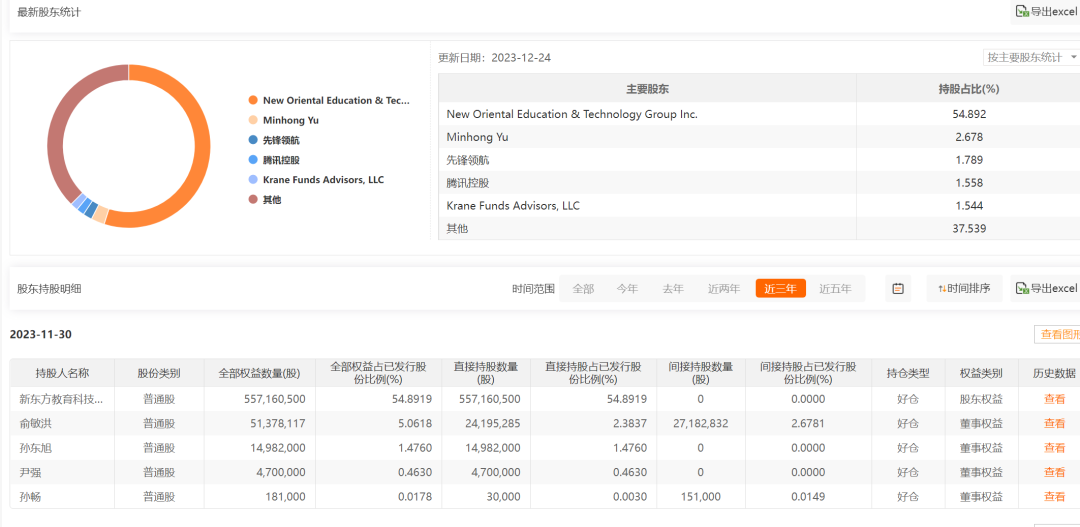Toggle 腾讯控股 legend entry

pos(274,160)
